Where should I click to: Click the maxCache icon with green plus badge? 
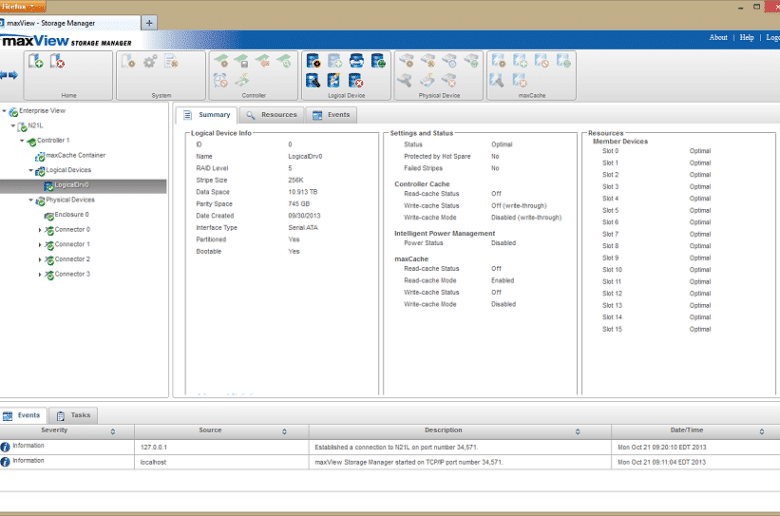tap(520, 61)
